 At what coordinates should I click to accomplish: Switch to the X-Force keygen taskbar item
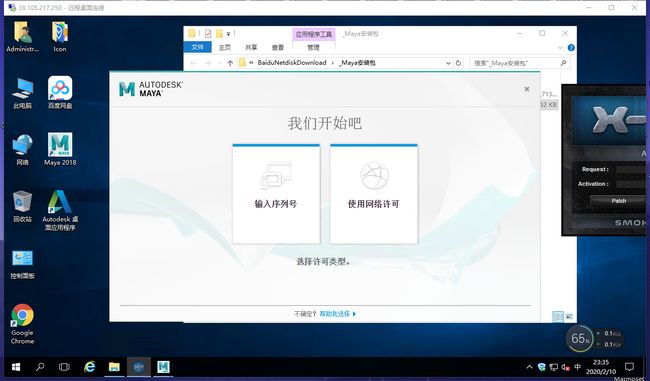[138, 367]
